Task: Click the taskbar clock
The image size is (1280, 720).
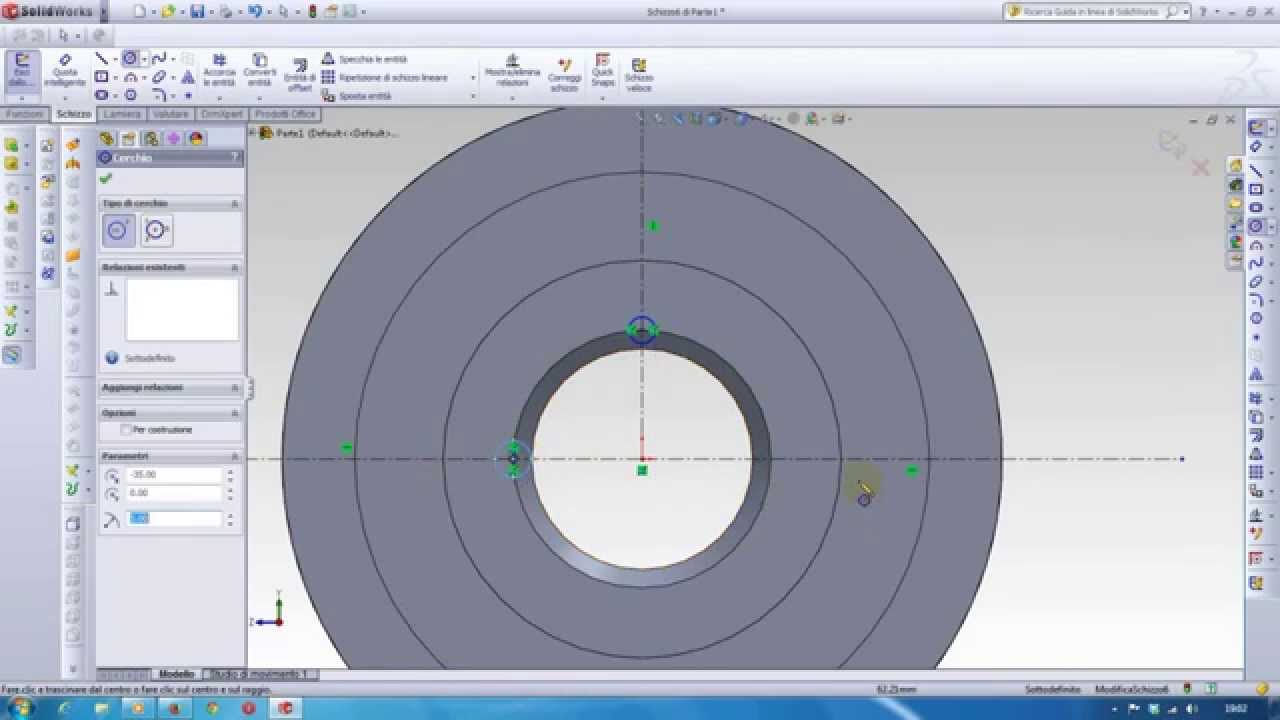Action: [x=1236, y=708]
